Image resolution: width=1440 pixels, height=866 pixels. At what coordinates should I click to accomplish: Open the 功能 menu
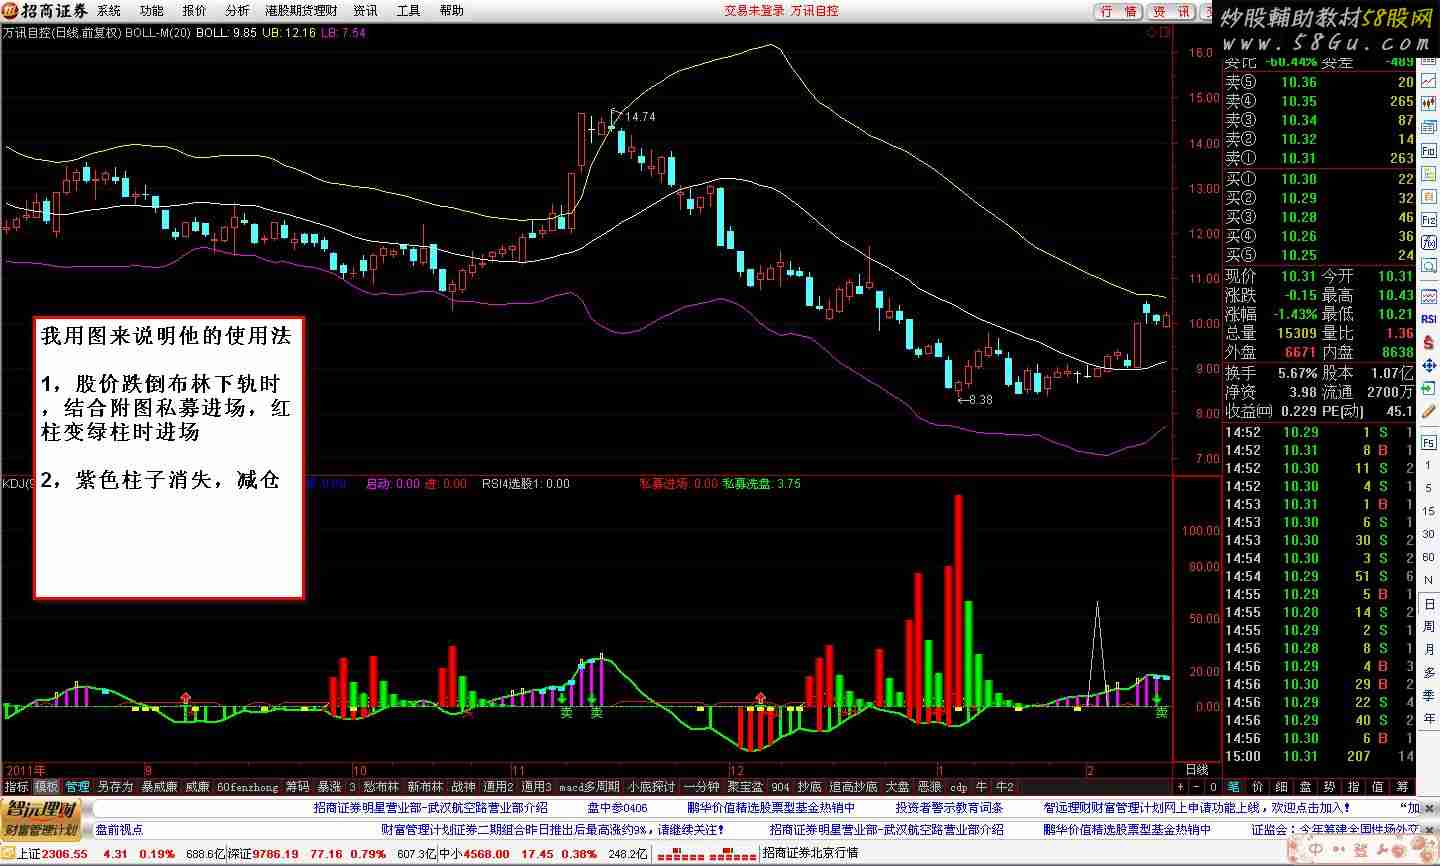pos(152,11)
